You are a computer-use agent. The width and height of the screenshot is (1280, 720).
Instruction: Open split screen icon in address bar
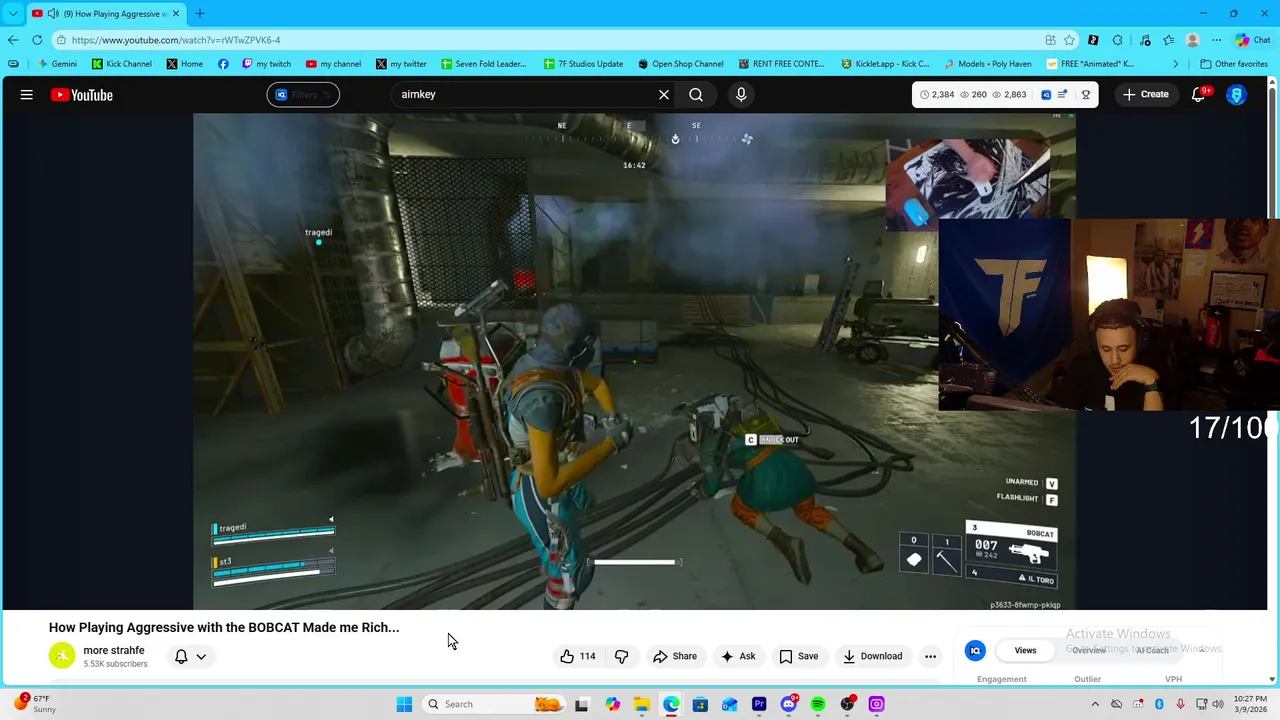pyautogui.click(x=1050, y=40)
